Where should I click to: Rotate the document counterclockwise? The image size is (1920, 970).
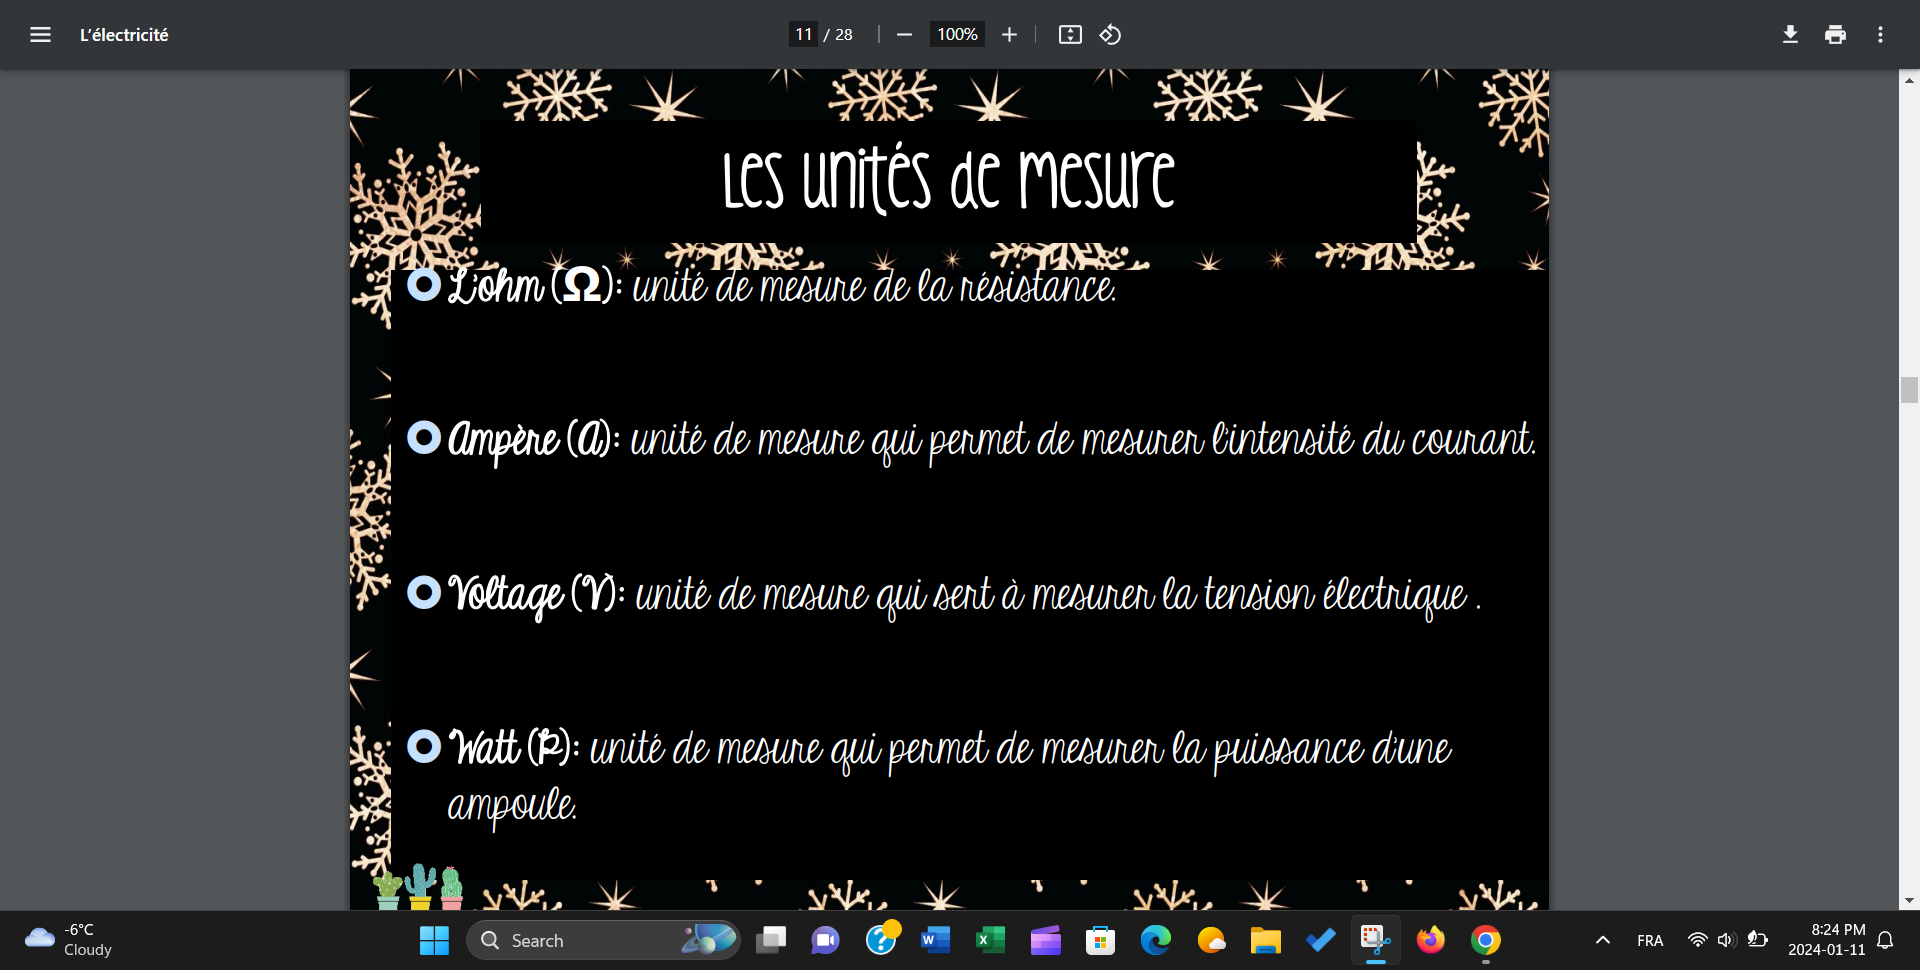pyautogui.click(x=1110, y=35)
